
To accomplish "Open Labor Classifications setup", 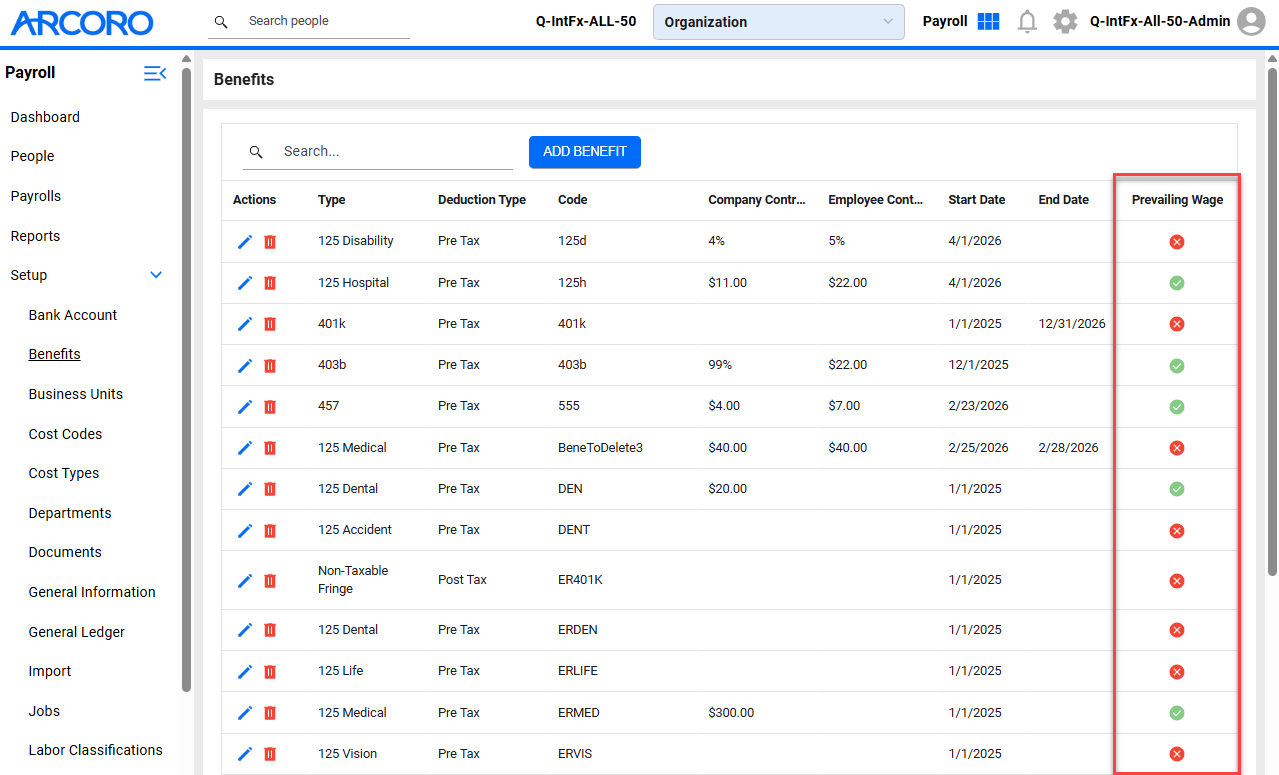I will 95,750.
